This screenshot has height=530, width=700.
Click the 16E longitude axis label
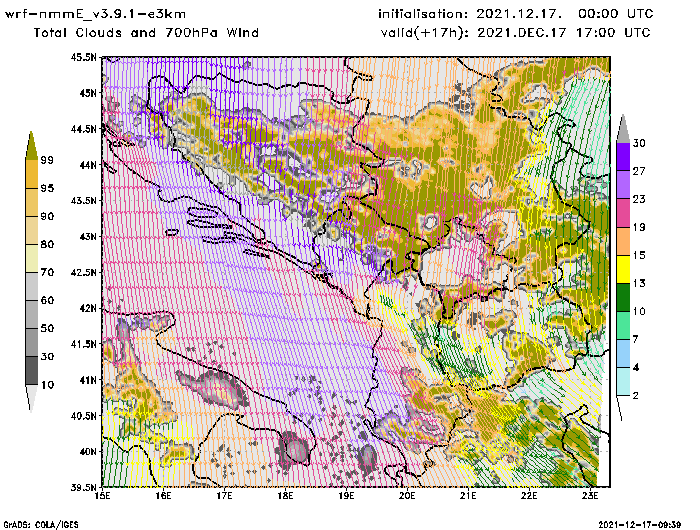coord(163,496)
